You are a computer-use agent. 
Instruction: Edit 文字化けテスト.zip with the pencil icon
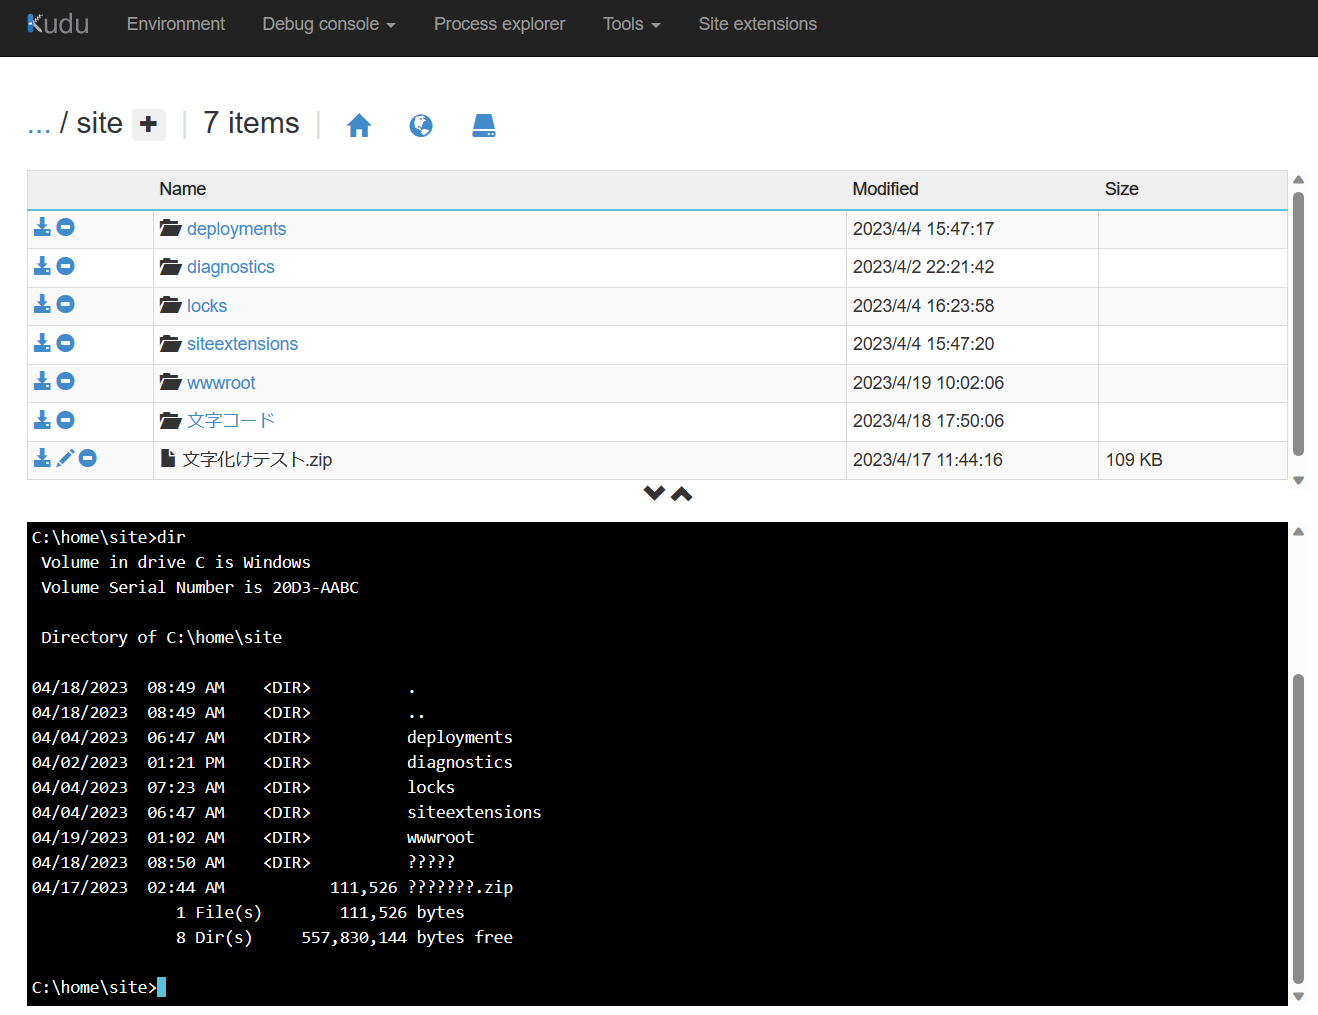(64, 457)
